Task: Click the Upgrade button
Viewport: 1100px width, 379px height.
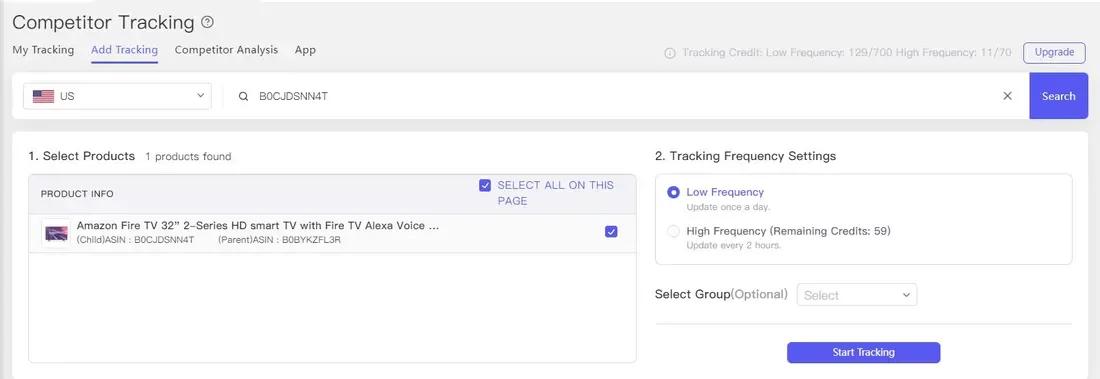Action: (1054, 53)
